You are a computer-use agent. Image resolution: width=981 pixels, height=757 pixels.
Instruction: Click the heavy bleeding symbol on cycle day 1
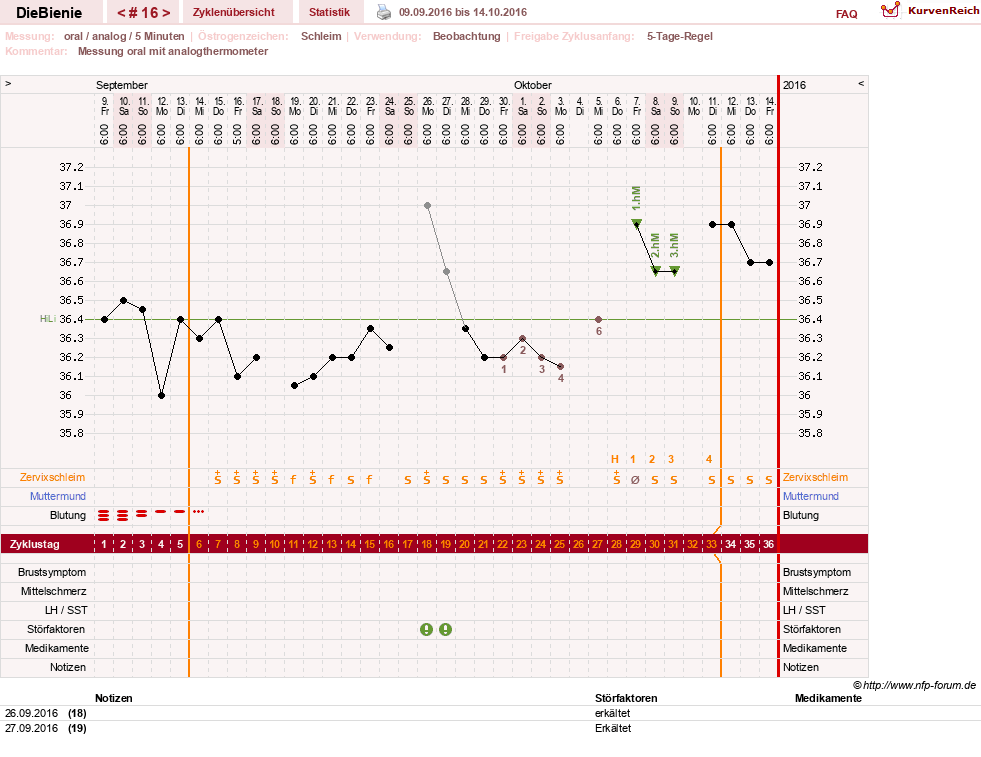(x=104, y=516)
